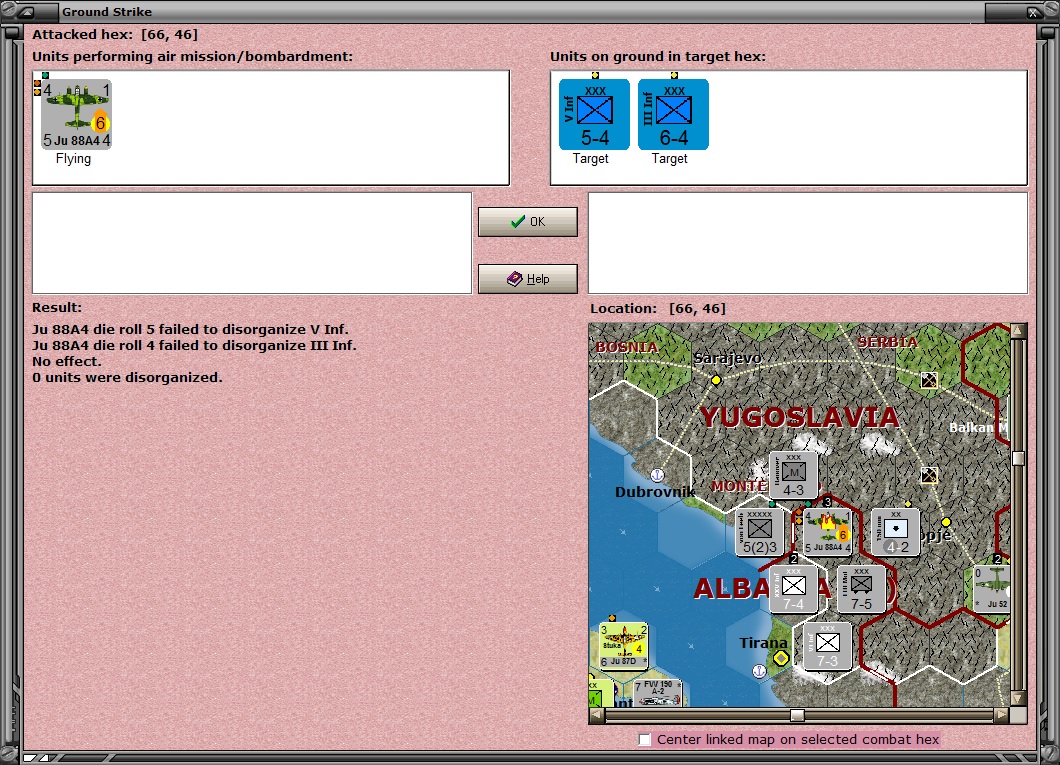Select the Ju 88A4 bomber counter labeled Flying
Screen dimensions: 1060x765
(76, 114)
